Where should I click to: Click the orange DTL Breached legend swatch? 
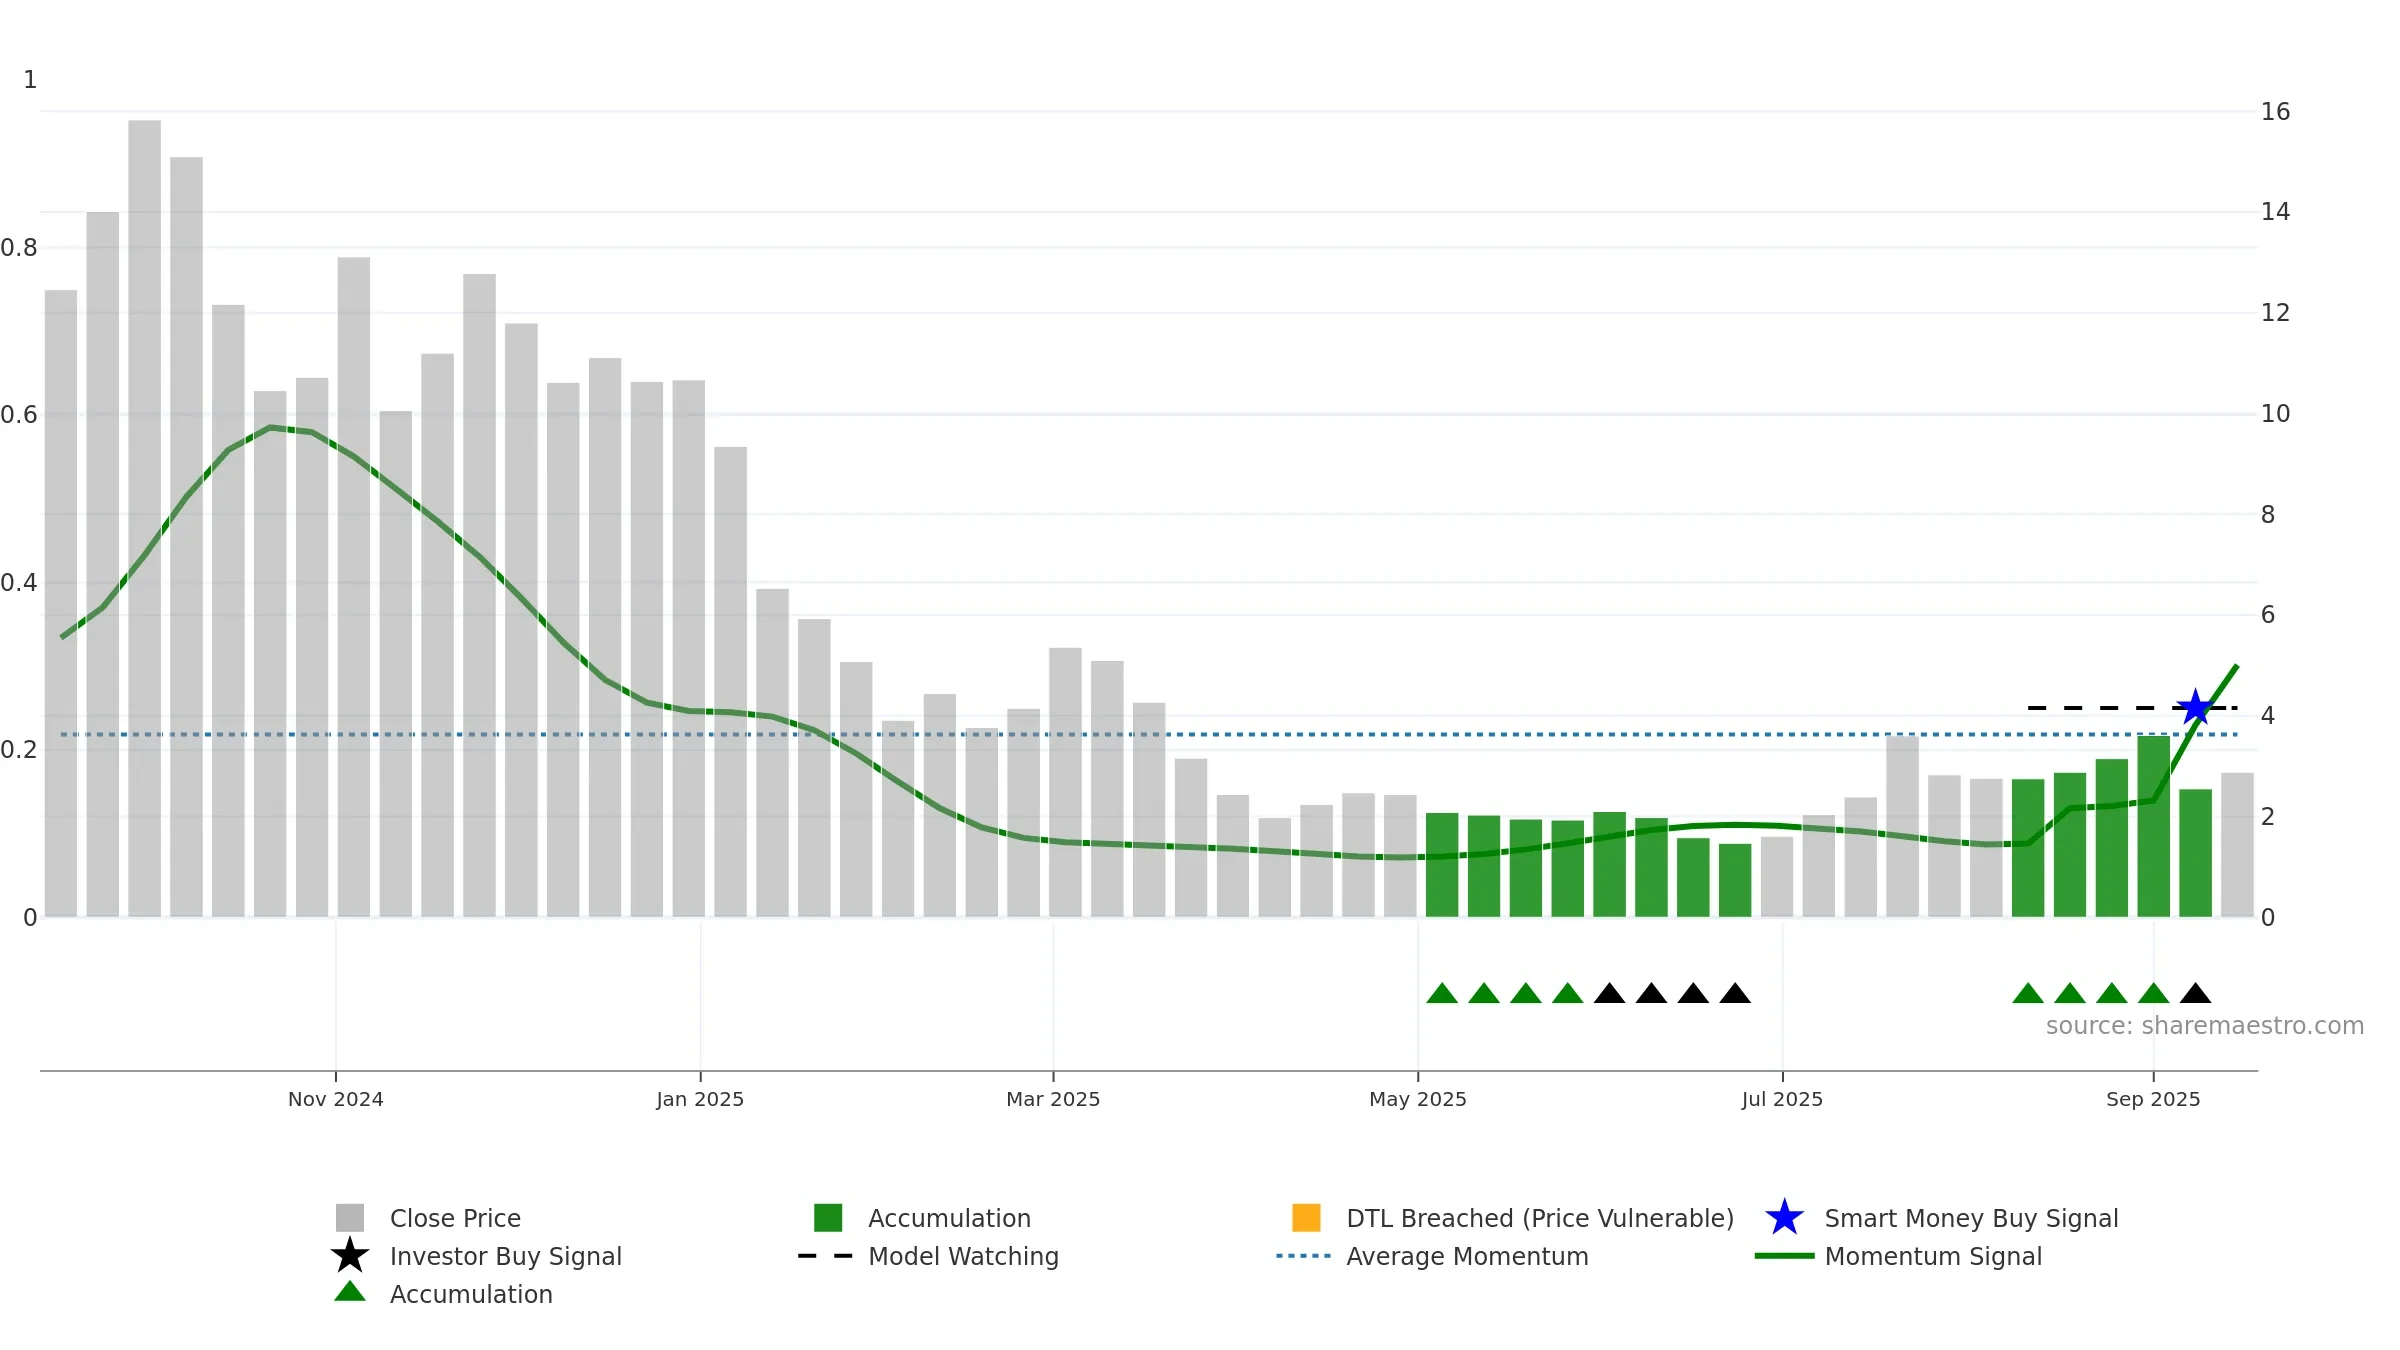point(1306,1218)
